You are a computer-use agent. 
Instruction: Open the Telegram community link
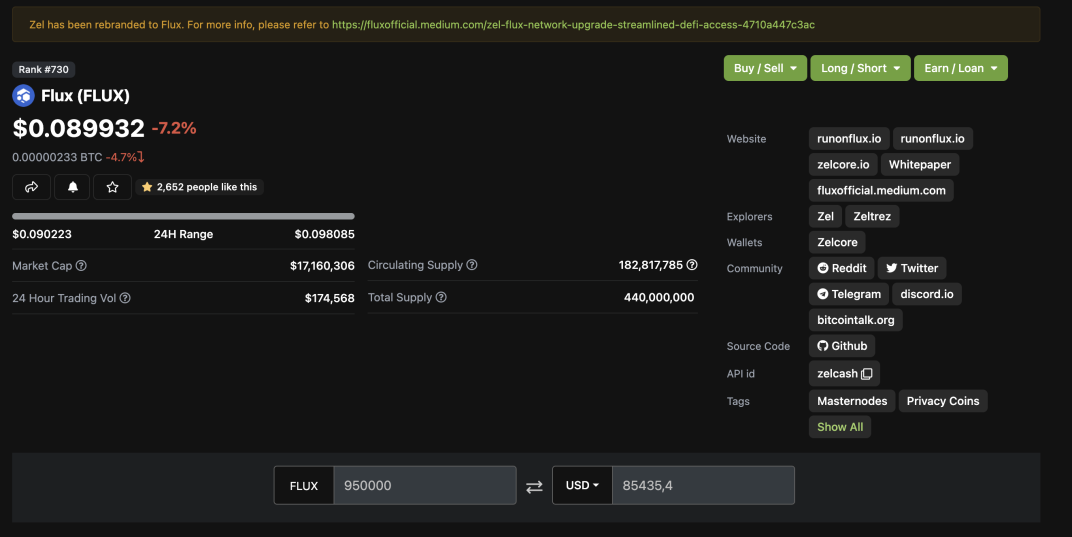pos(849,294)
